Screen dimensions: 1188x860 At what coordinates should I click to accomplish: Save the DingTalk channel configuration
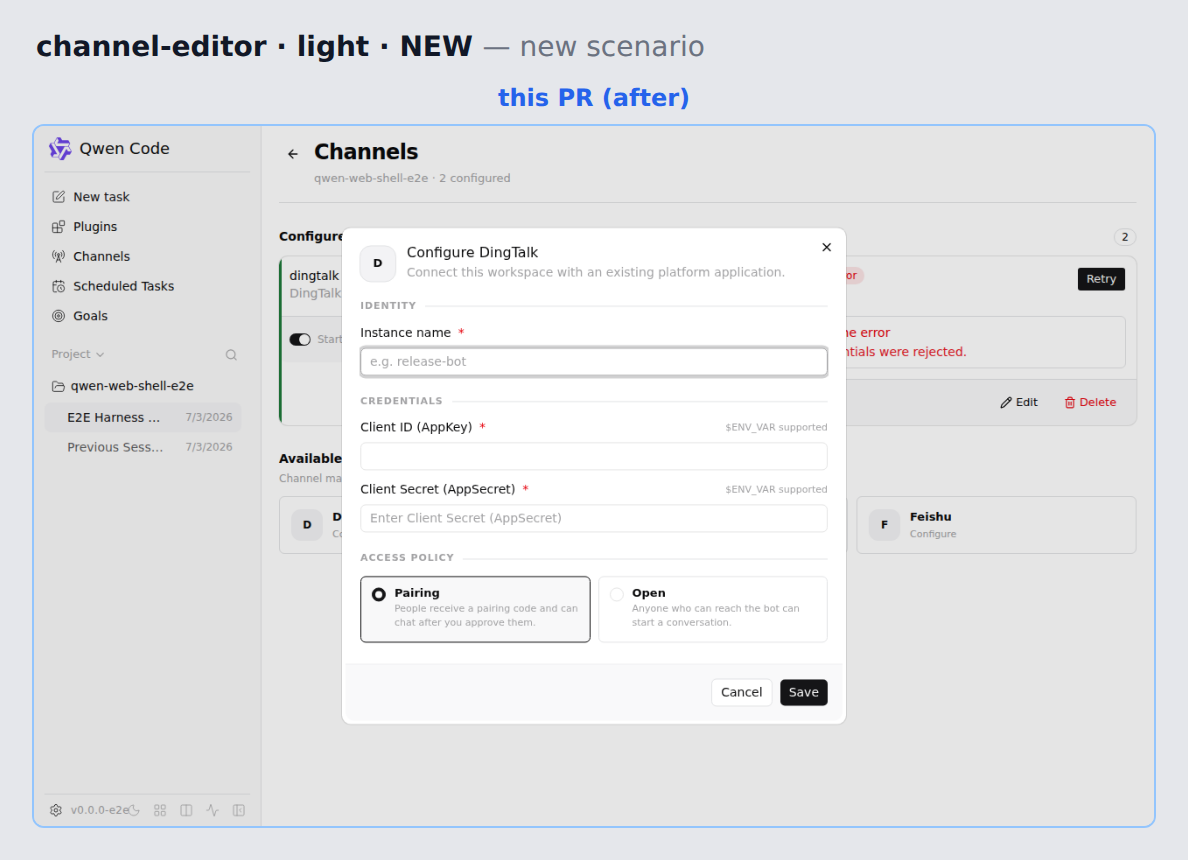click(x=803, y=692)
